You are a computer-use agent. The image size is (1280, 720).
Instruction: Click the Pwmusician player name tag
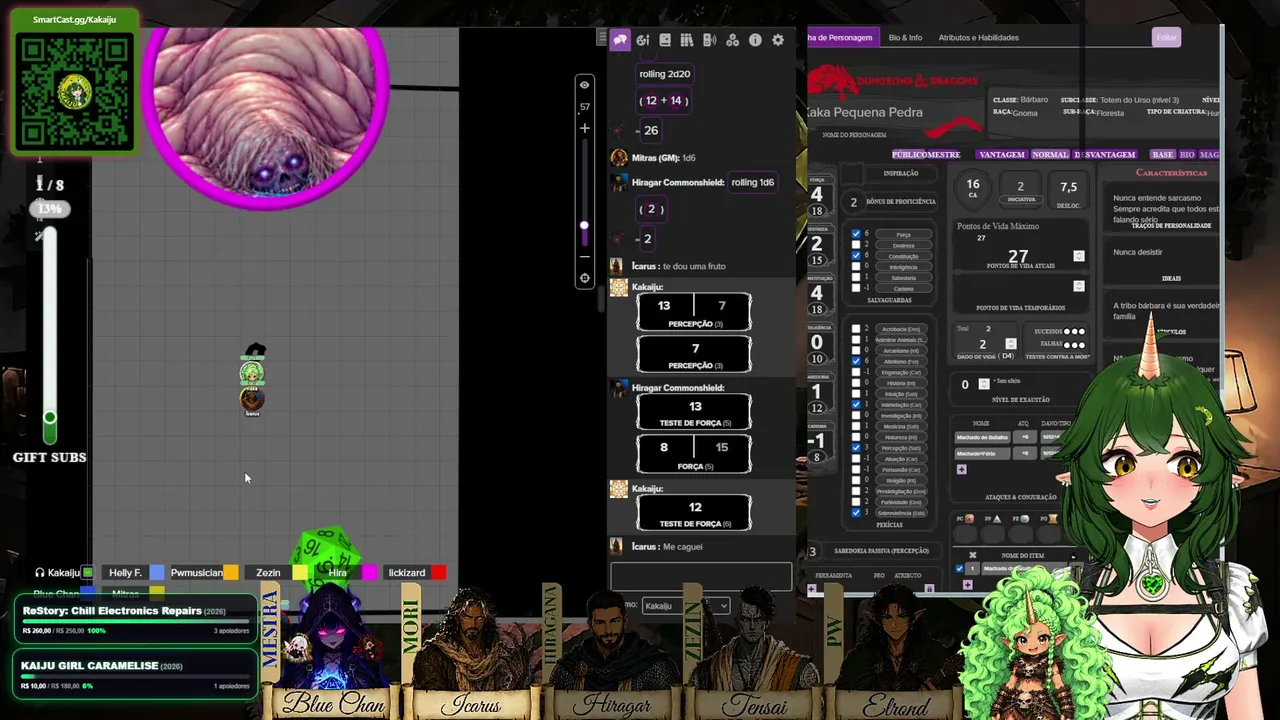(196, 573)
